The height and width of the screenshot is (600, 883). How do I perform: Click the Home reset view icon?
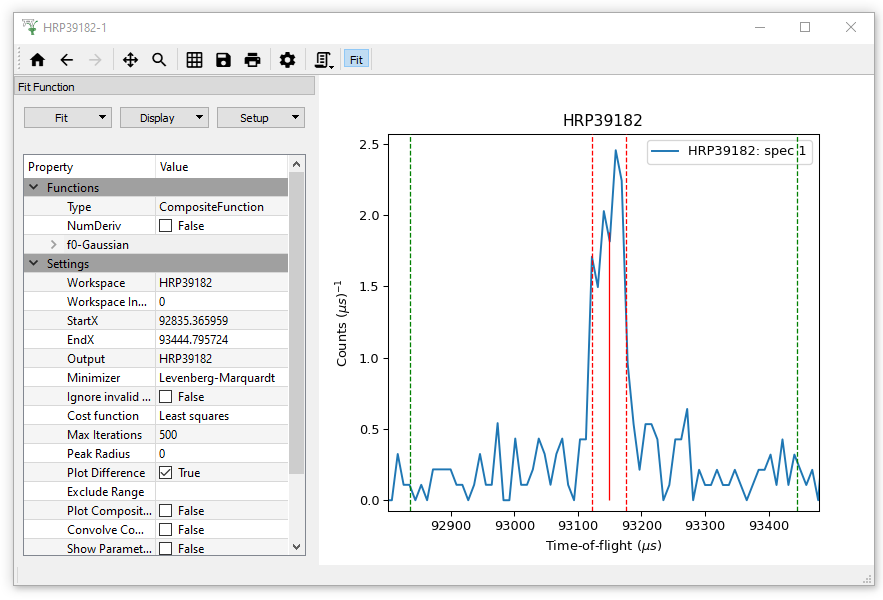[37, 60]
